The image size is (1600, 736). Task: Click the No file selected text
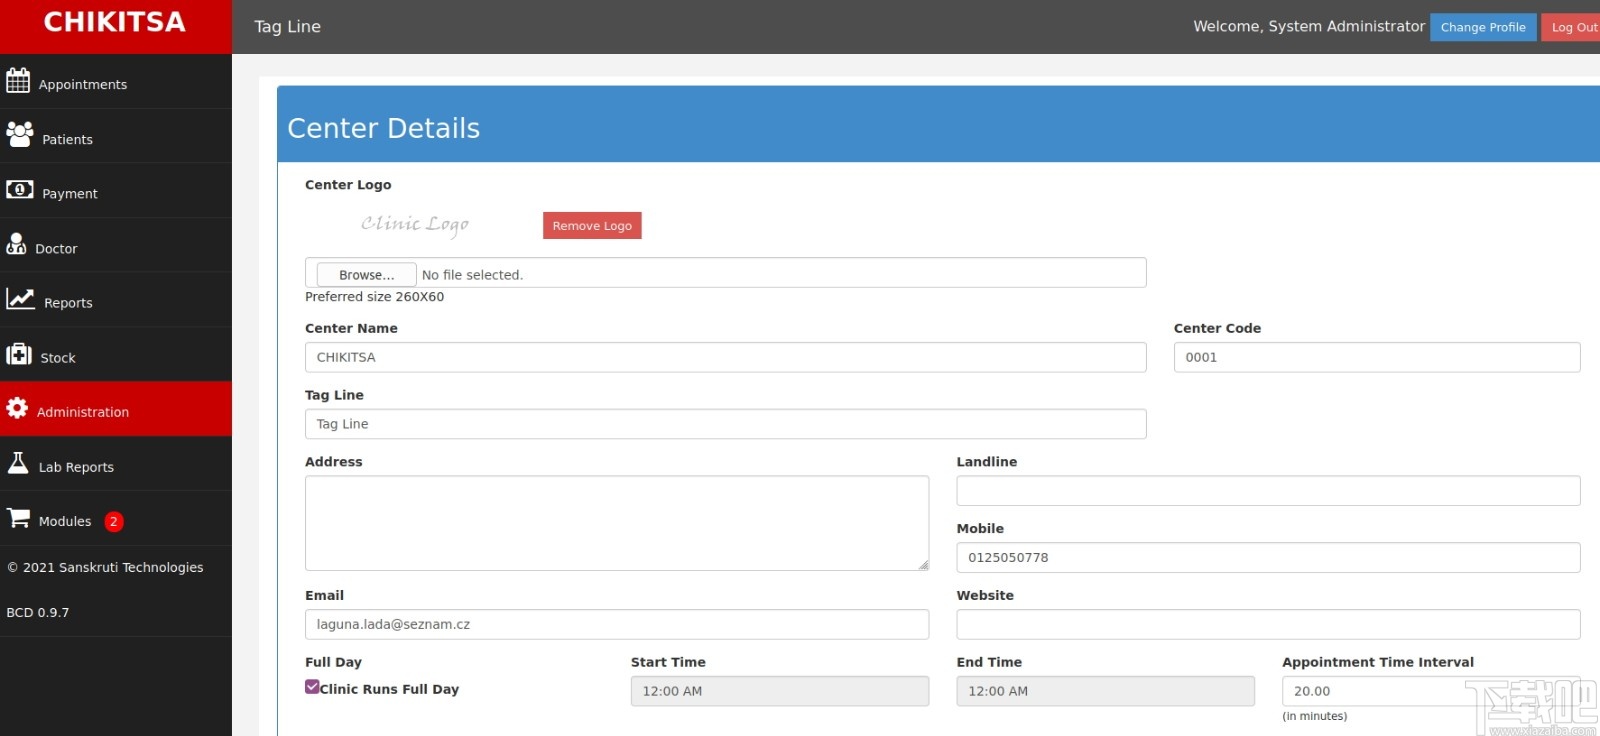click(x=472, y=275)
